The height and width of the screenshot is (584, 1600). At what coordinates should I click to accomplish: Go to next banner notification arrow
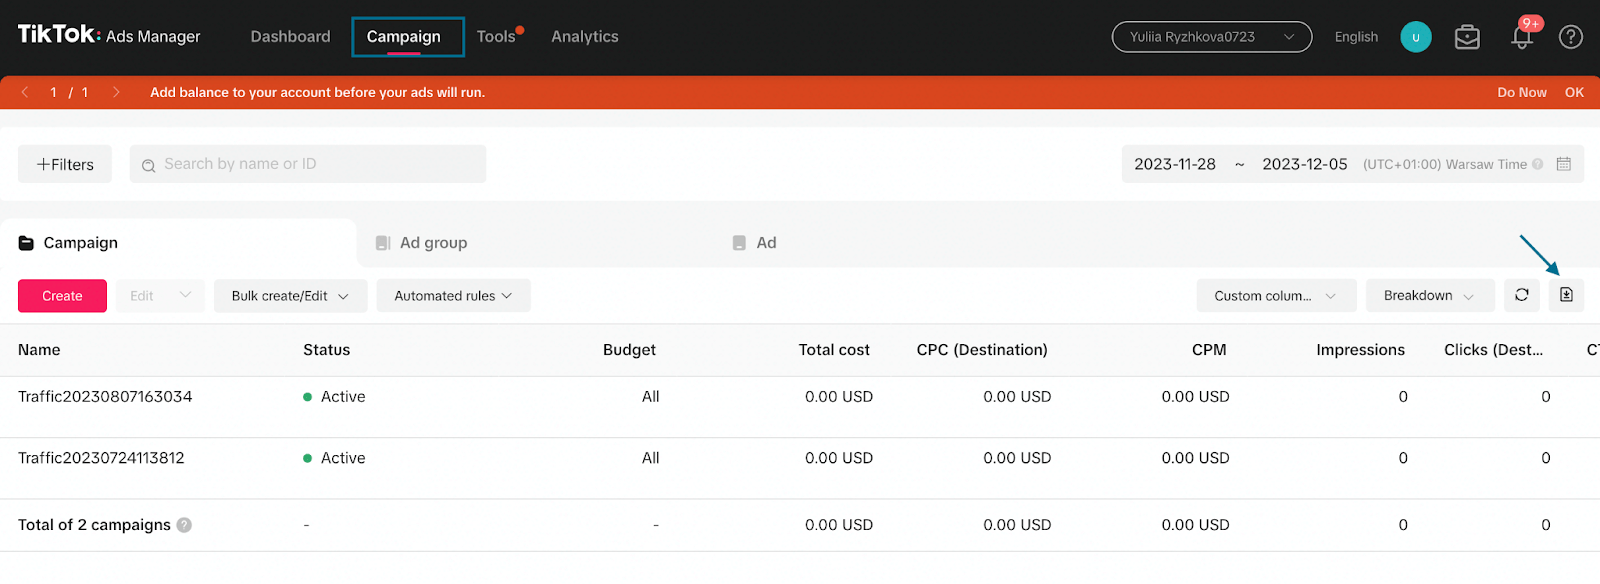[x=116, y=92]
